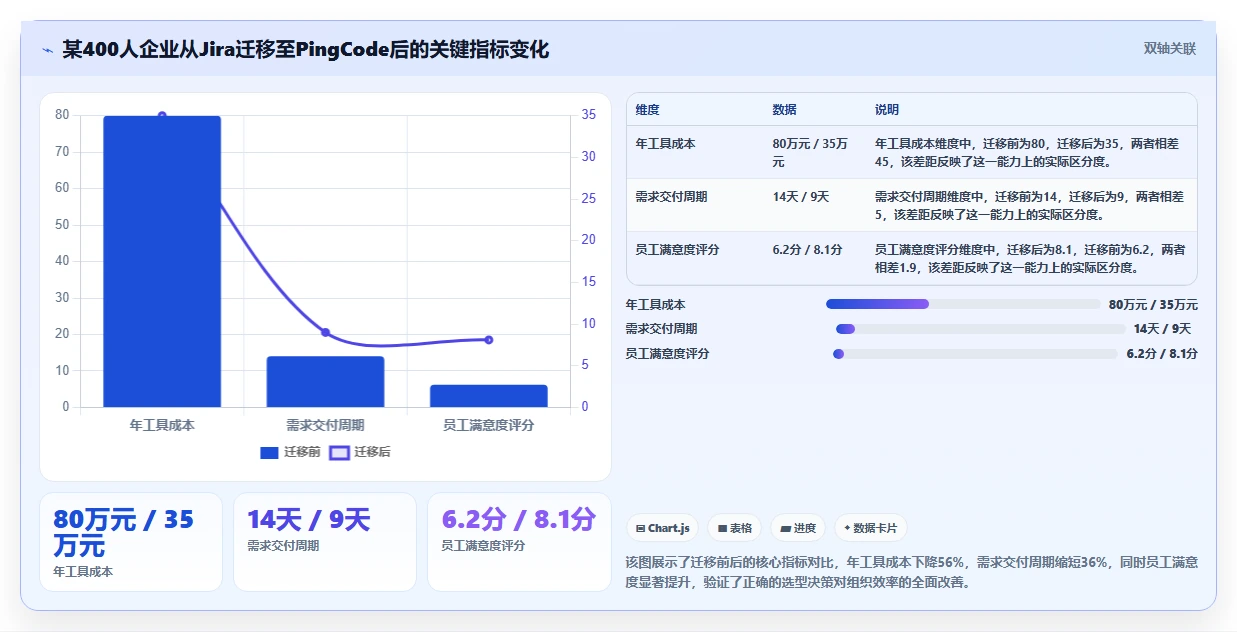Click the 说明 table column header
The height and width of the screenshot is (632, 1237).
887,110
